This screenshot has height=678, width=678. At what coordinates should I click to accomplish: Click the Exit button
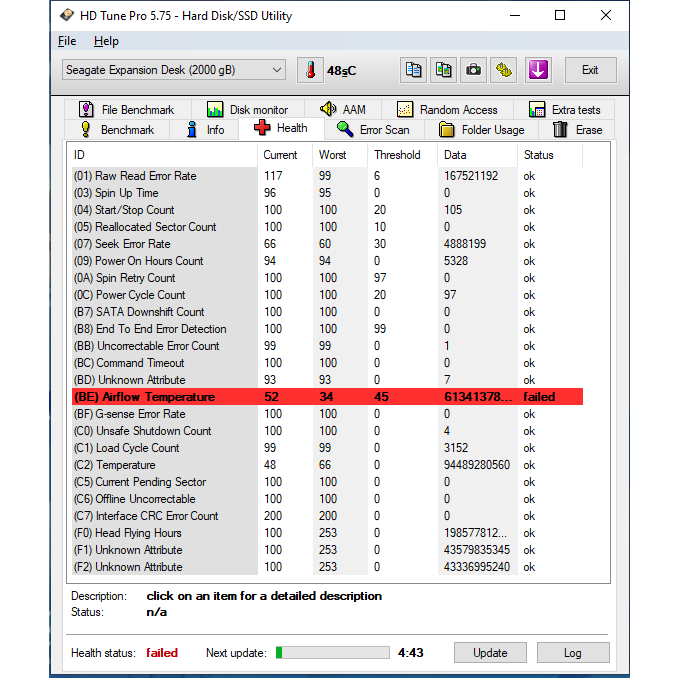[x=590, y=70]
